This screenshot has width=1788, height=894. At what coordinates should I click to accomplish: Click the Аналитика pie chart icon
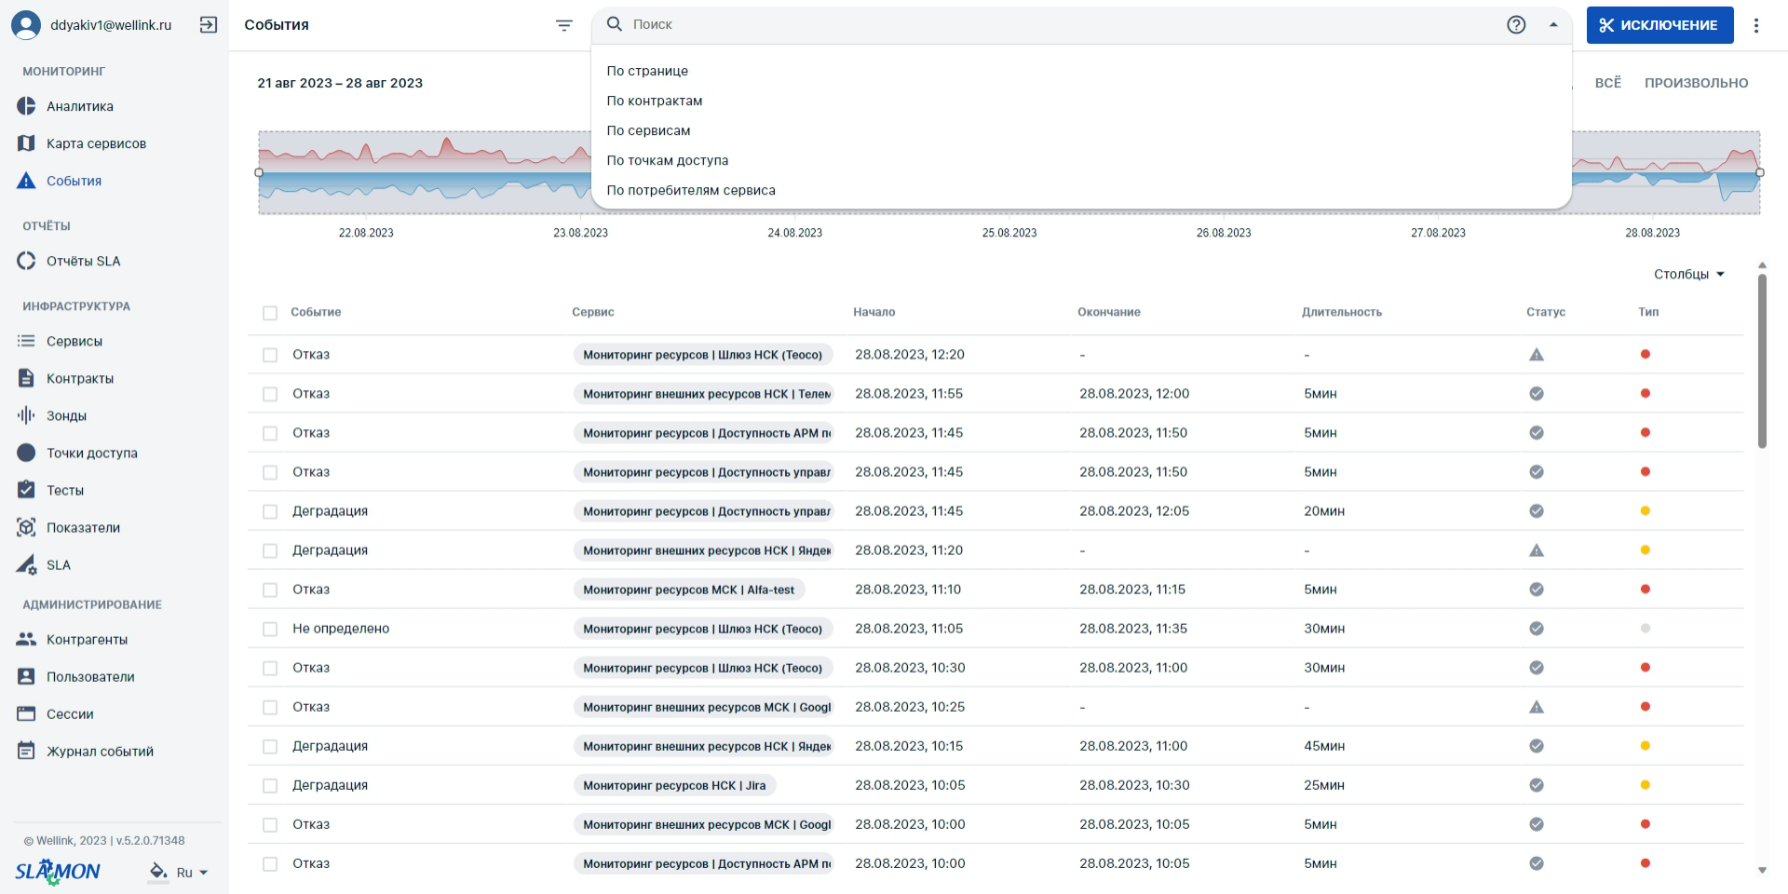pos(26,106)
